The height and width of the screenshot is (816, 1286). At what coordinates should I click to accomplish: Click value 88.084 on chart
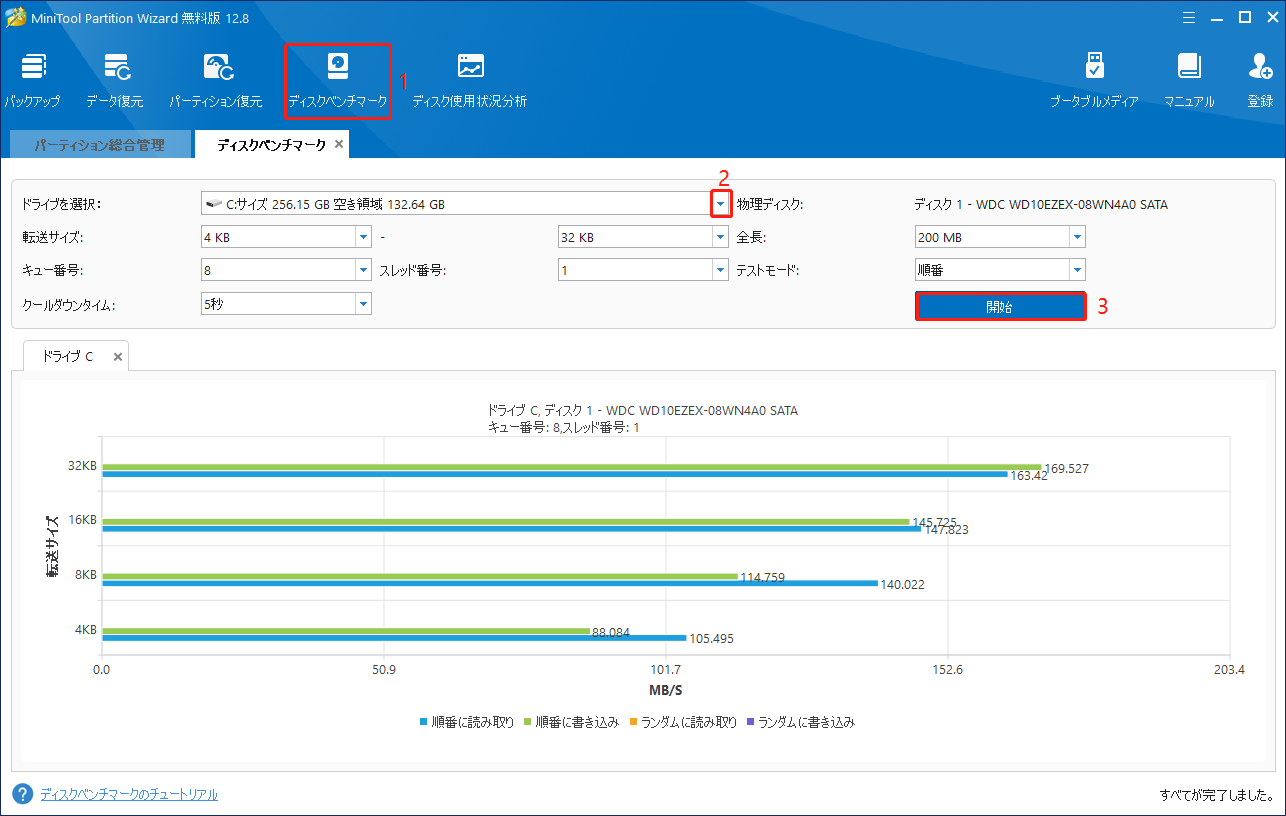coord(611,632)
